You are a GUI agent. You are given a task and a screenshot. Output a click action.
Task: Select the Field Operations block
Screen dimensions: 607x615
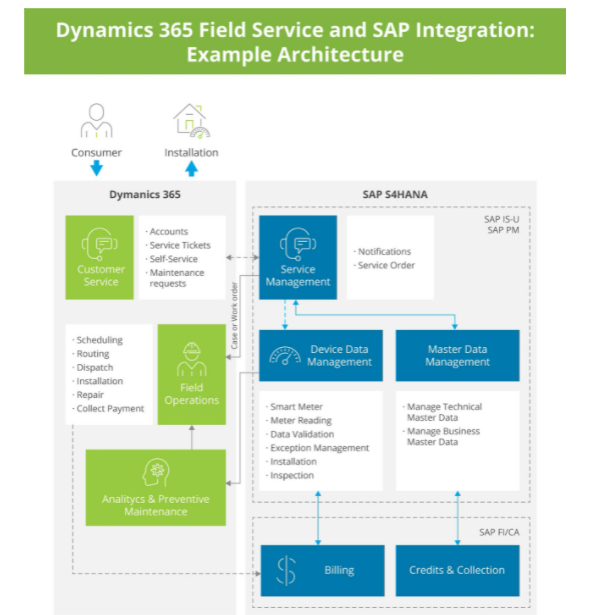pos(192,375)
